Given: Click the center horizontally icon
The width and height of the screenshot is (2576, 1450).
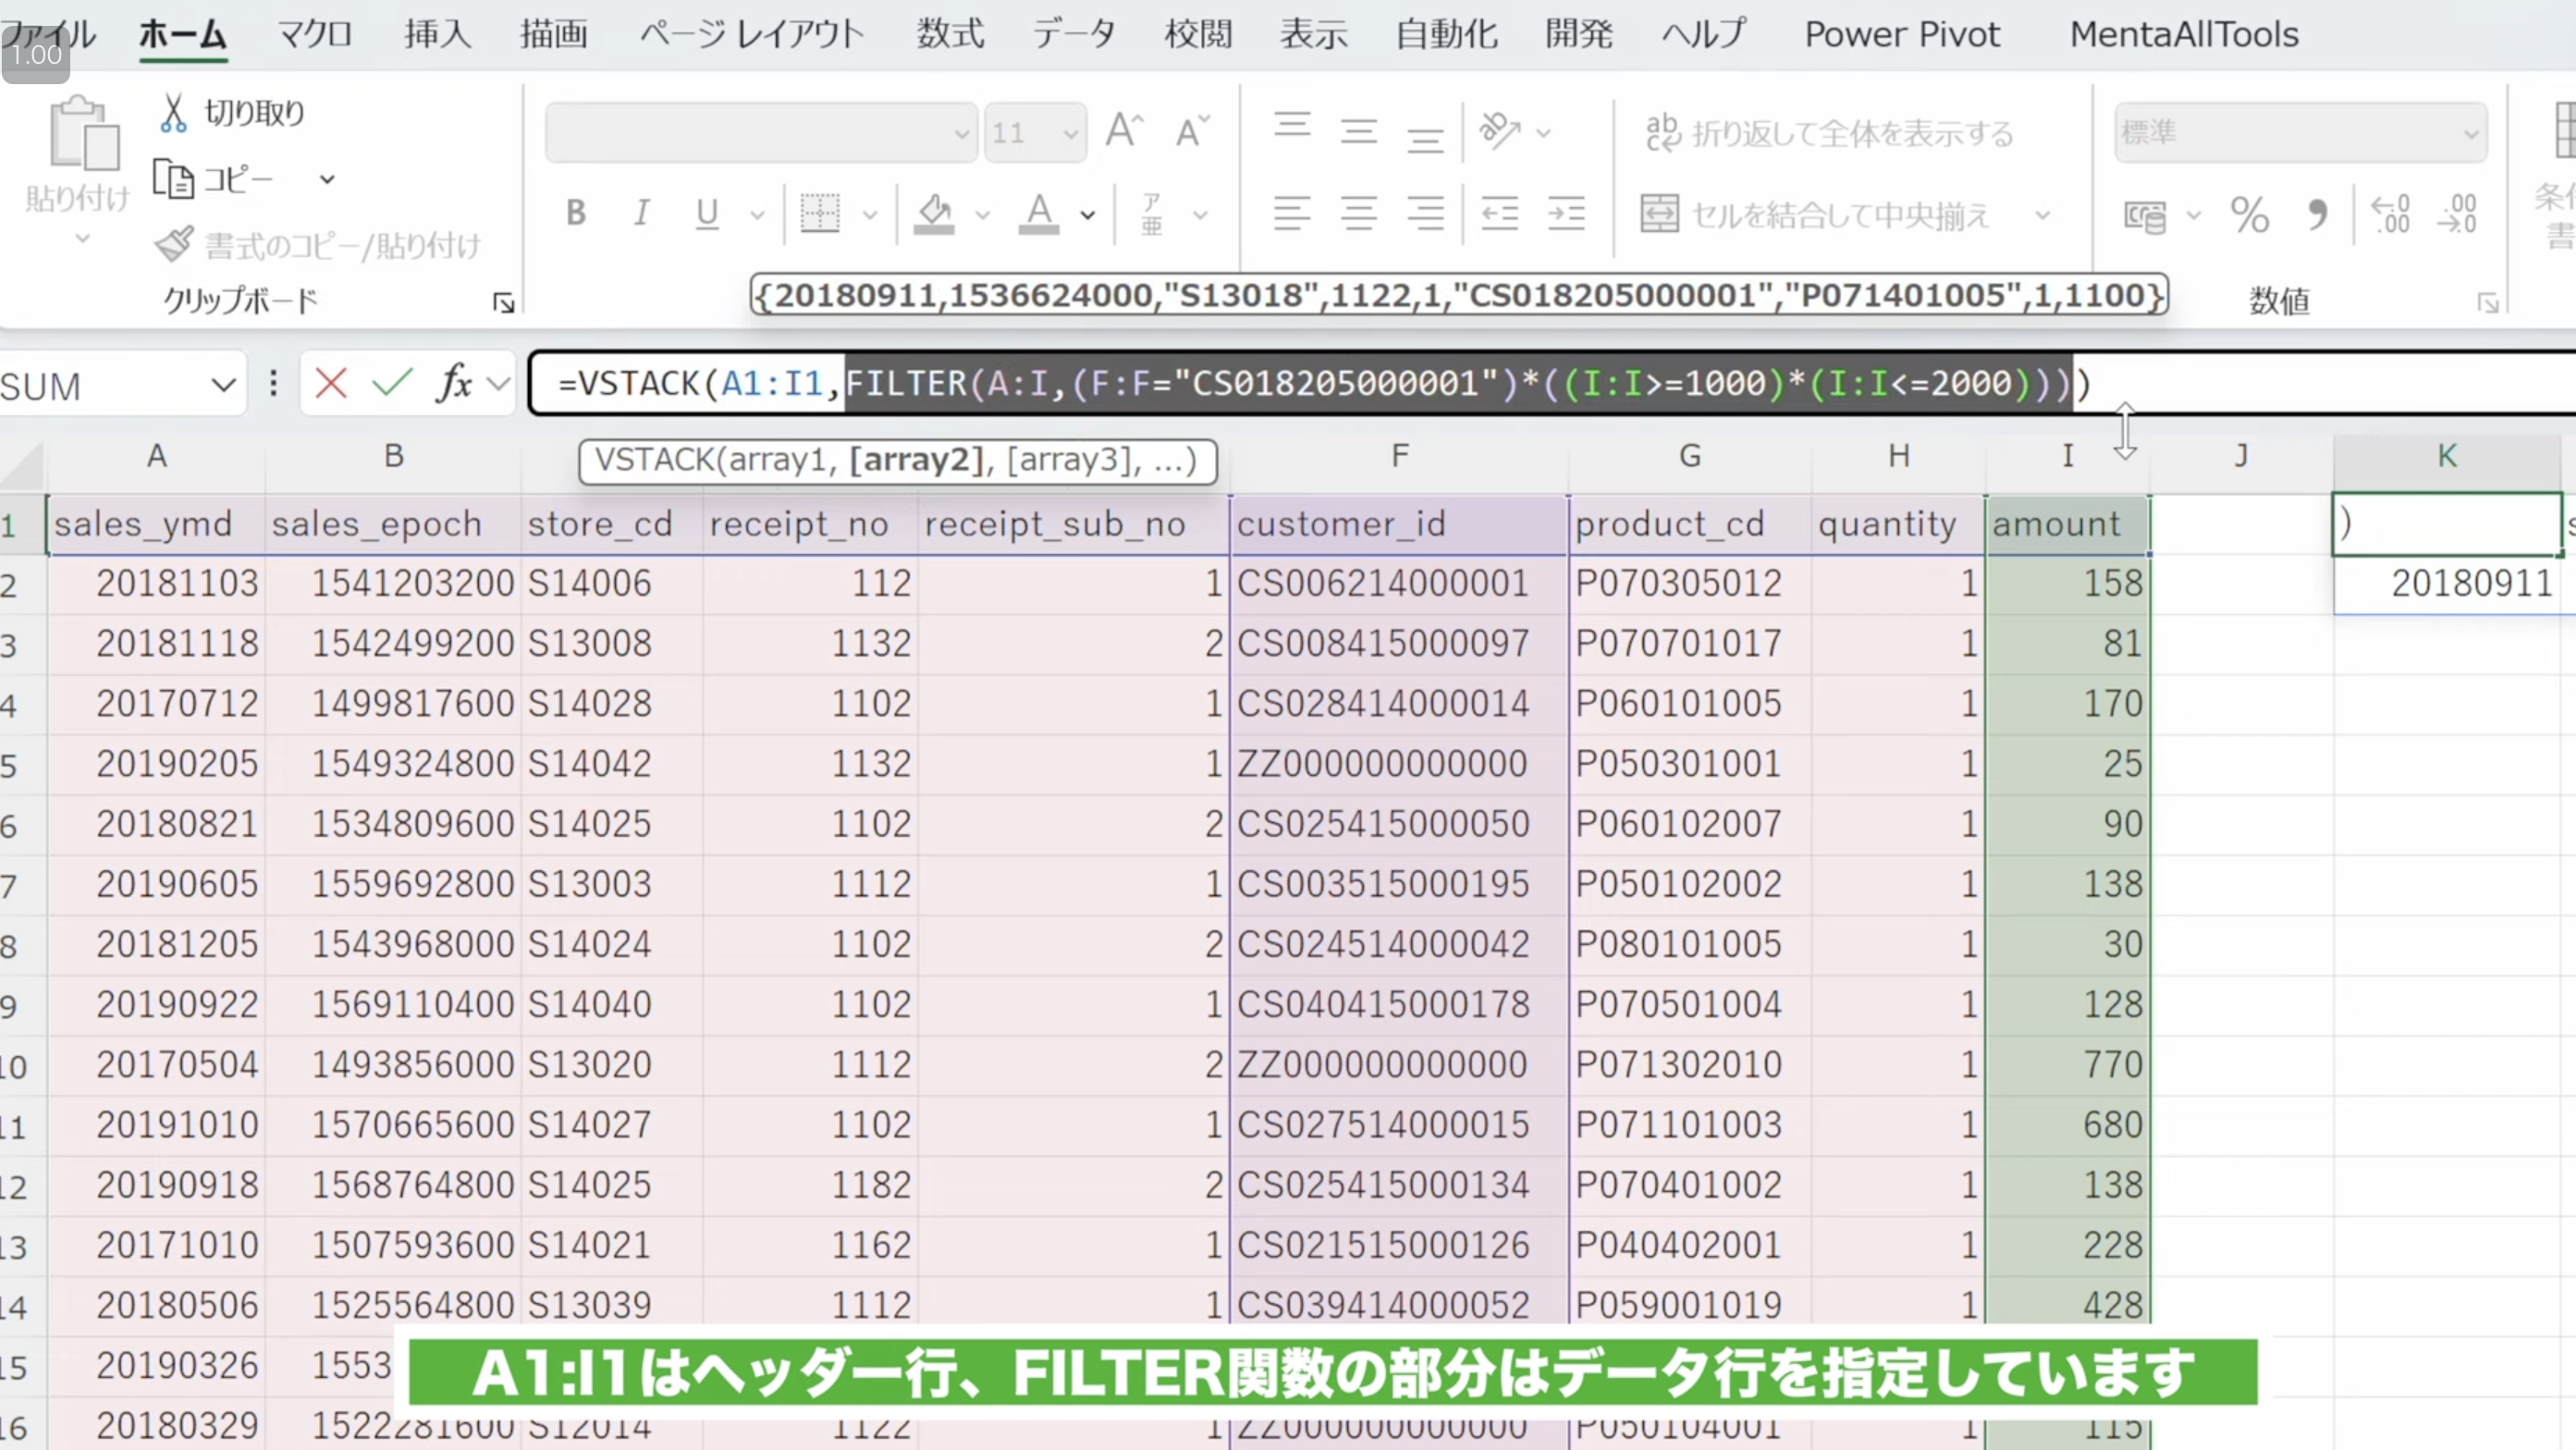Looking at the screenshot, I should 1359,213.
